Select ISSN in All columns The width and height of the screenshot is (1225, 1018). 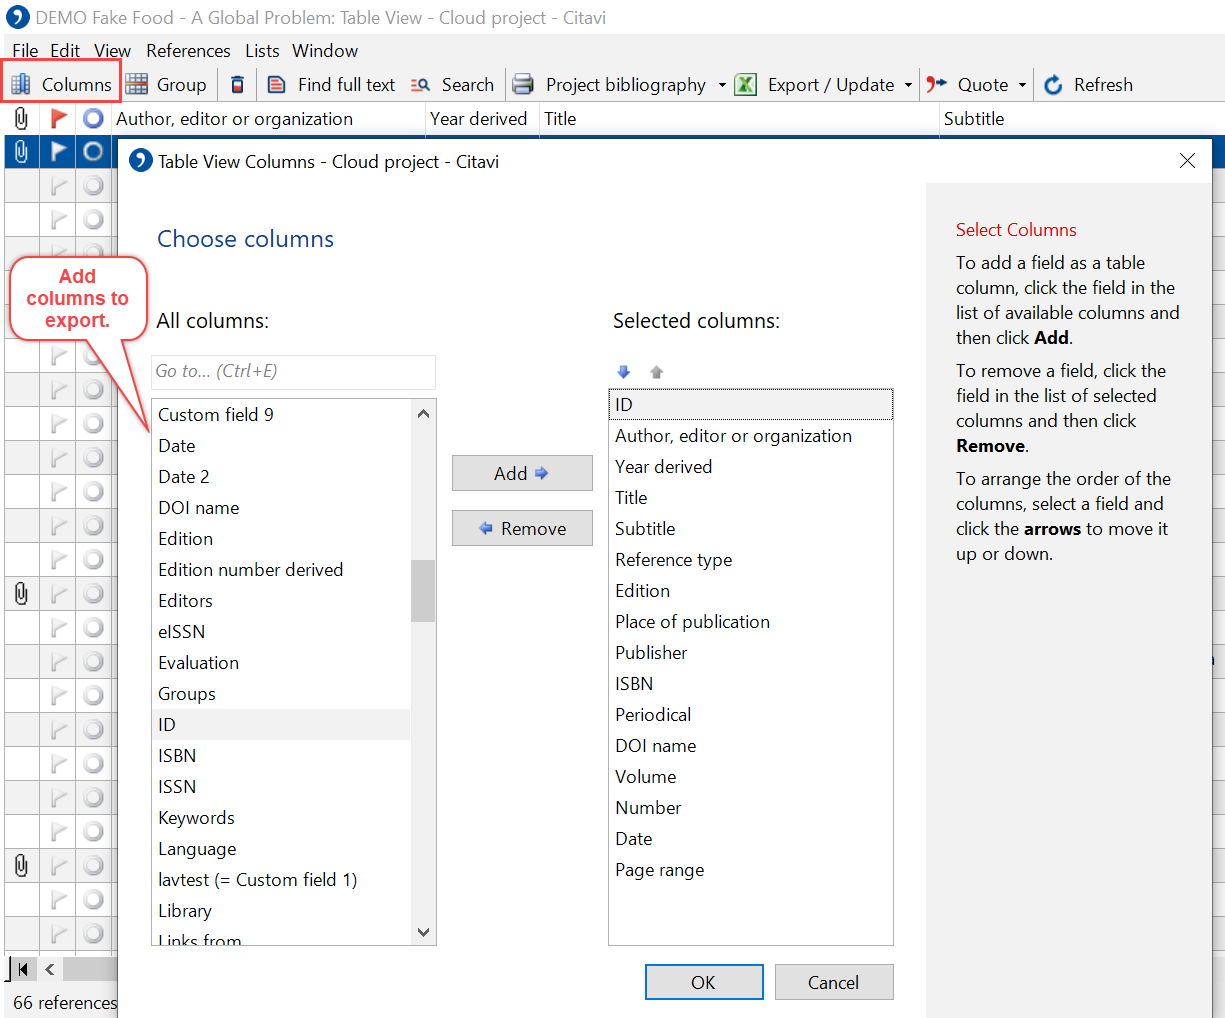281,787
